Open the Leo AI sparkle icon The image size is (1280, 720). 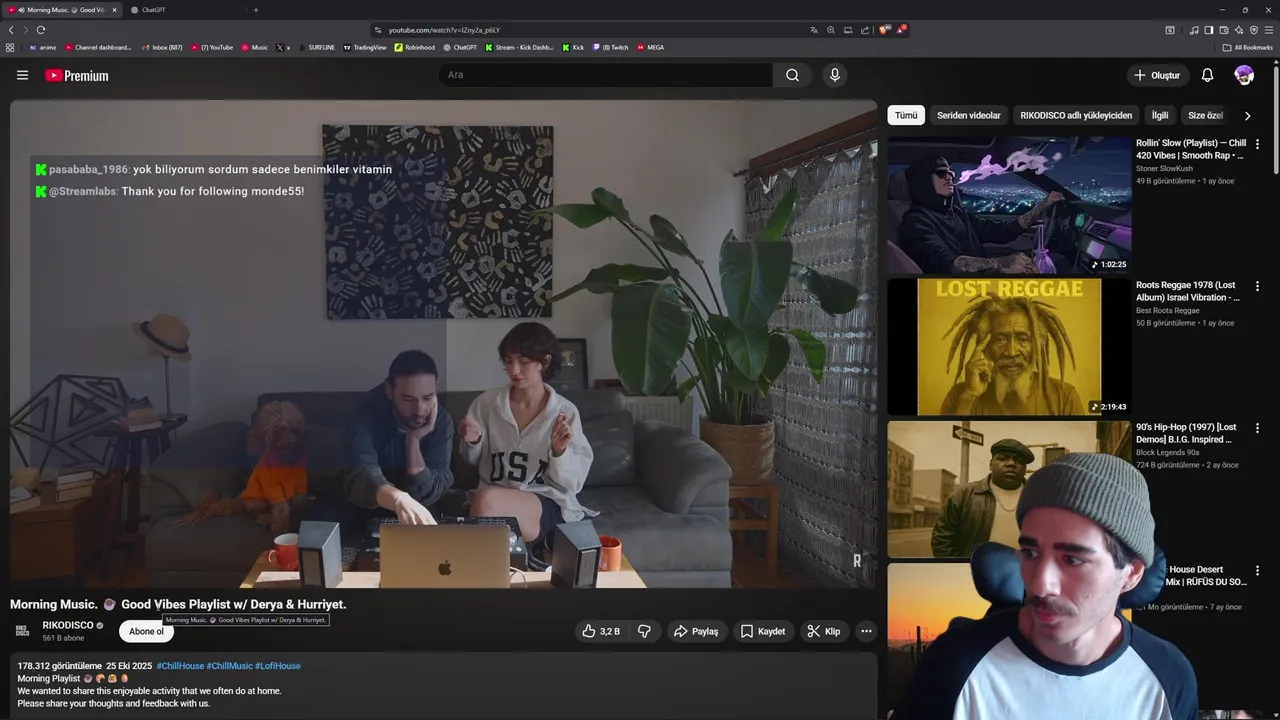coord(1239,30)
